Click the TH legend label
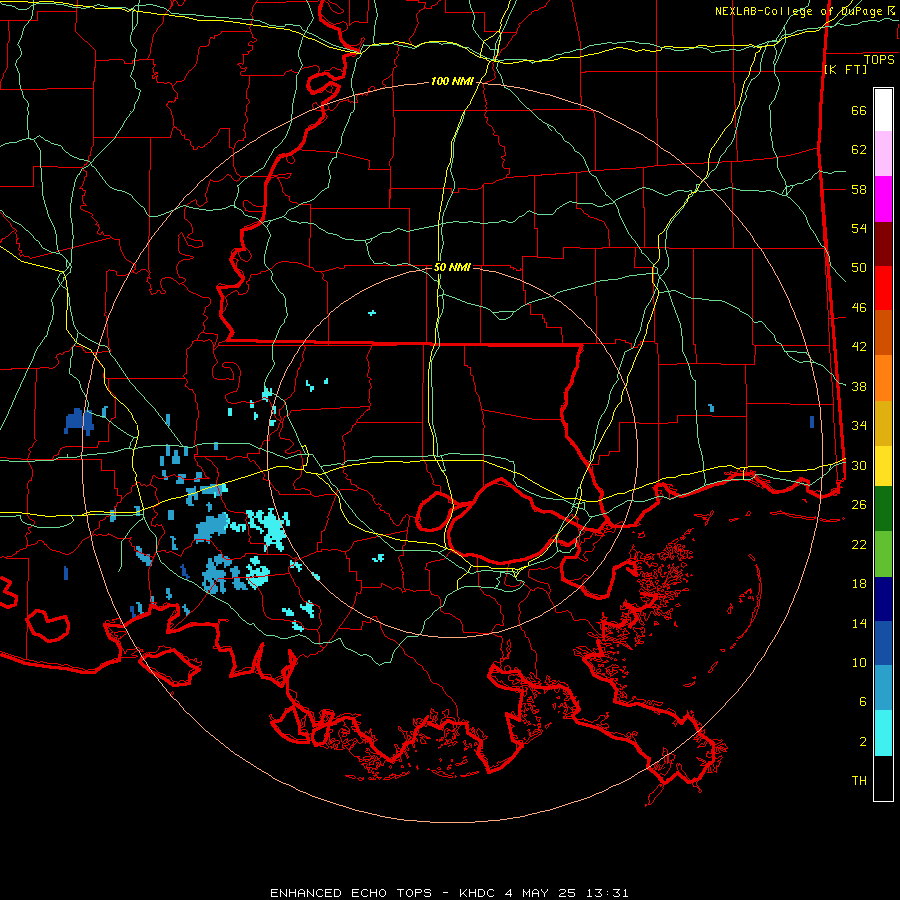Image resolution: width=900 pixels, height=900 pixels. pos(859,781)
